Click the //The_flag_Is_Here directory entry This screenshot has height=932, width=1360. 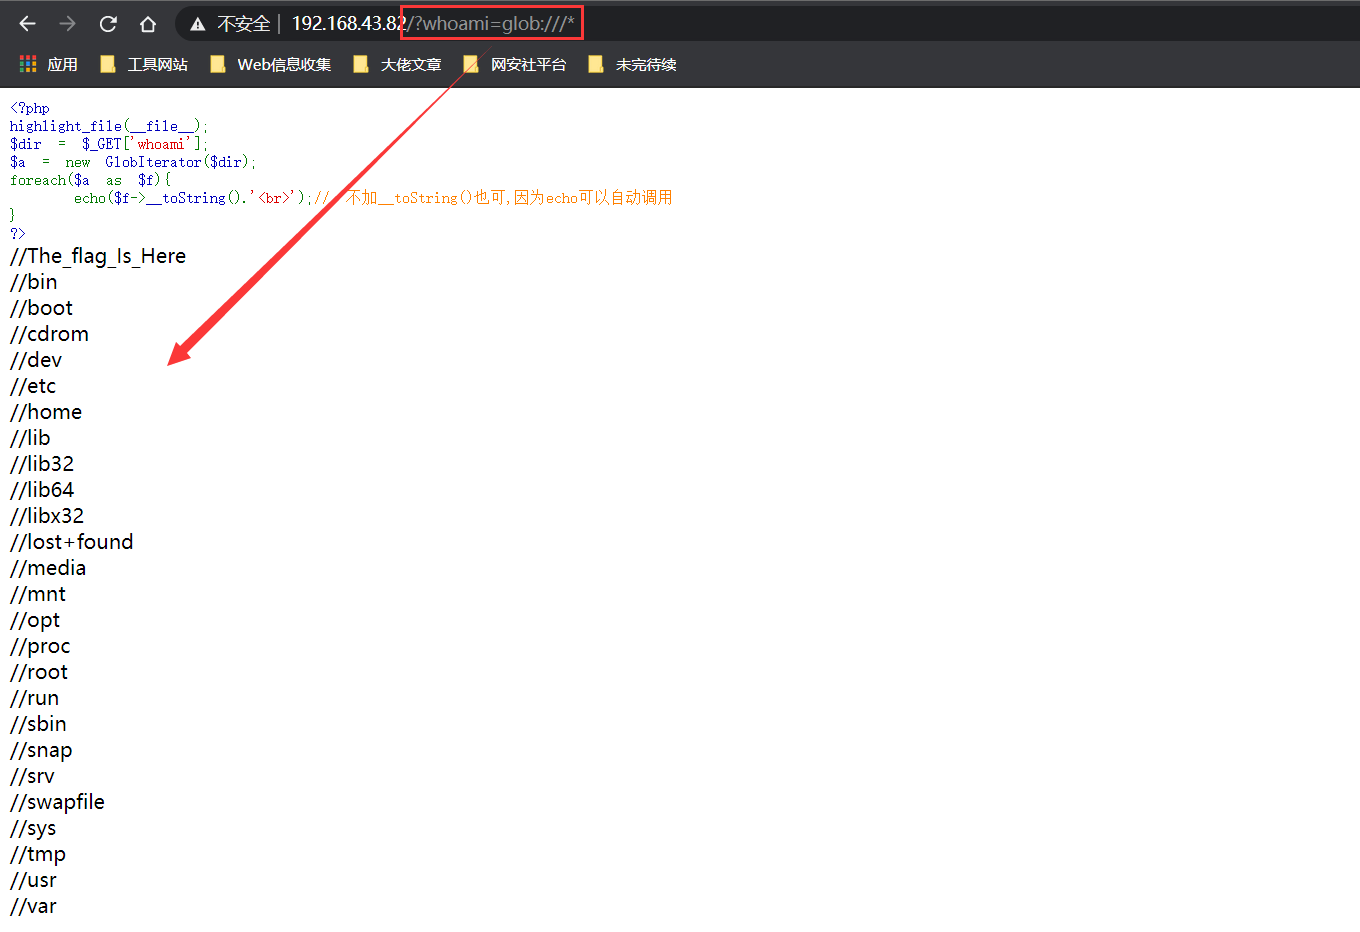[x=98, y=256]
